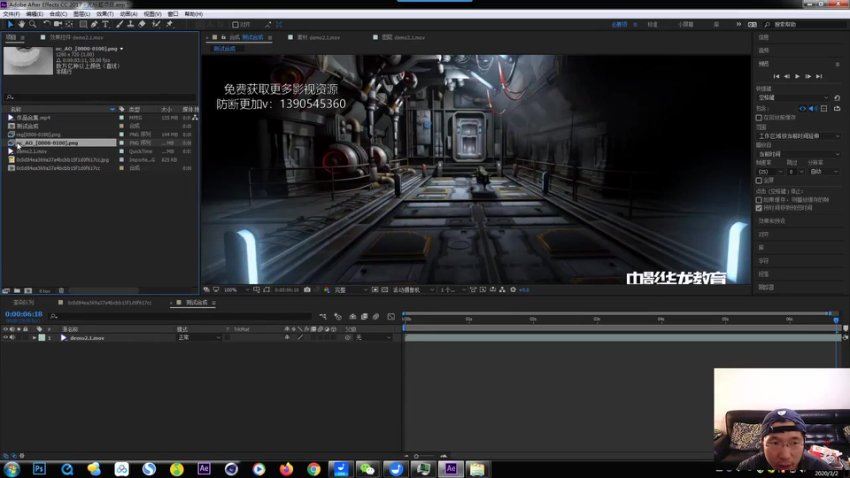This screenshot has height=478, width=850.
Task: Open the active camera 3D view dropdown
Action: (x=413, y=290)
